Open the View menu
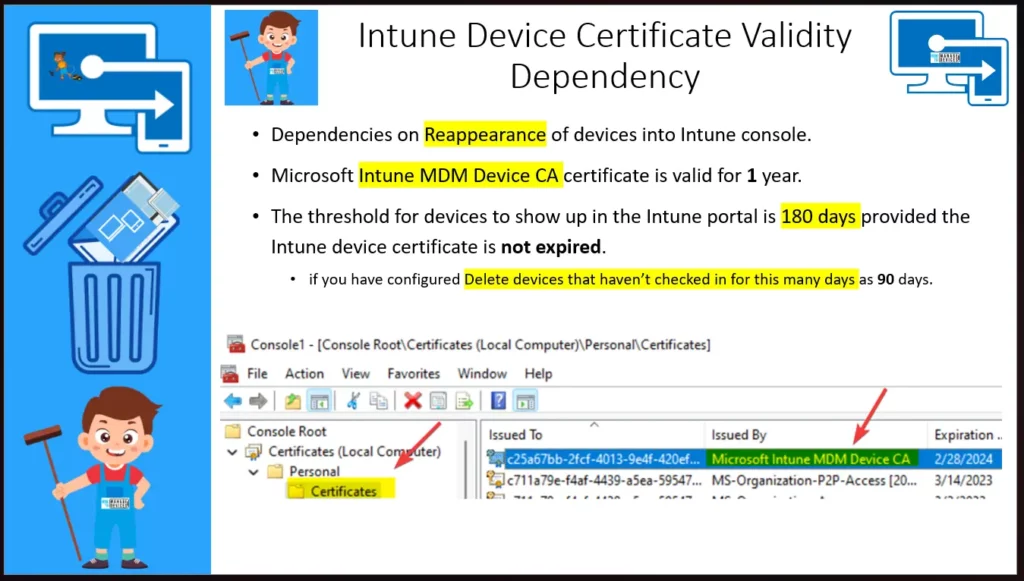Image resolution: width=1024 pixels, height=581 pixels. coord(356,373)
